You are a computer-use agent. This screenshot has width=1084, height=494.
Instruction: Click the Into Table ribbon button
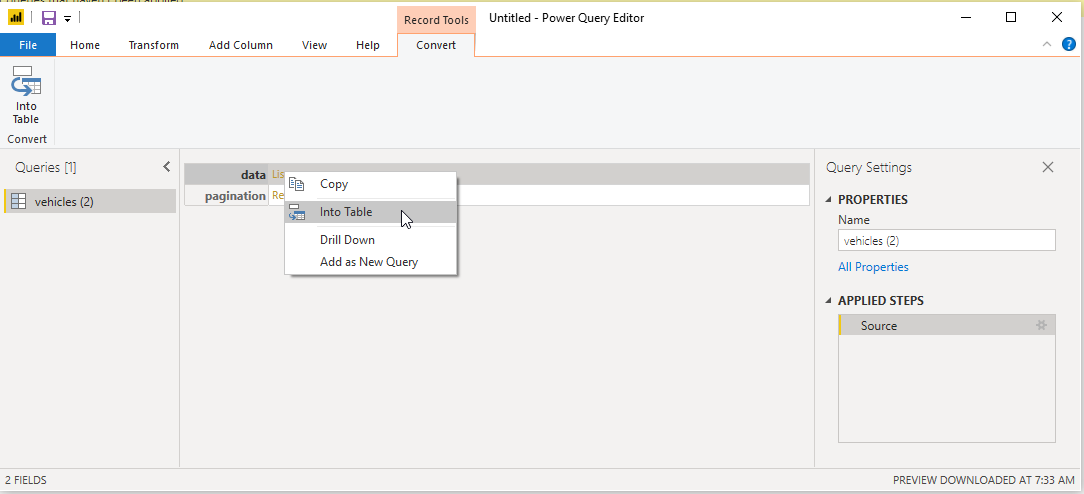click(26, 95)
